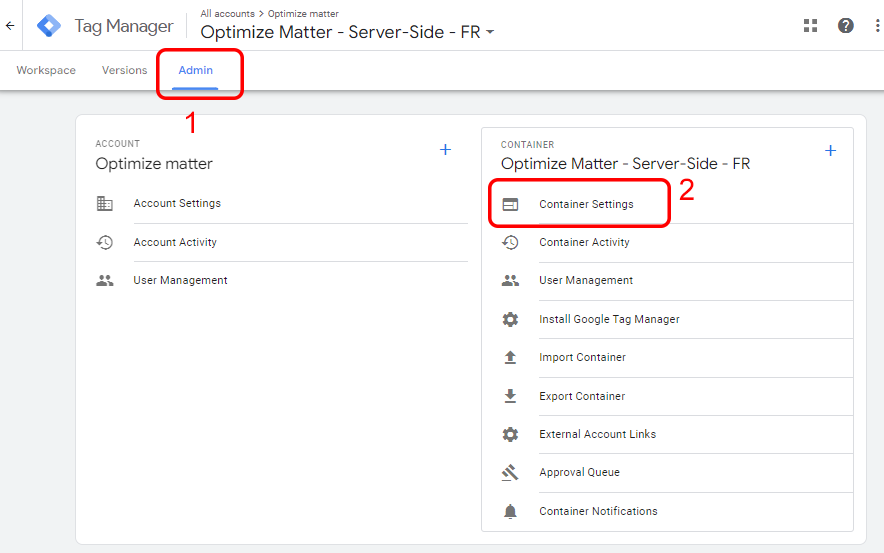Open Account Activity

(x=175, y=242)
